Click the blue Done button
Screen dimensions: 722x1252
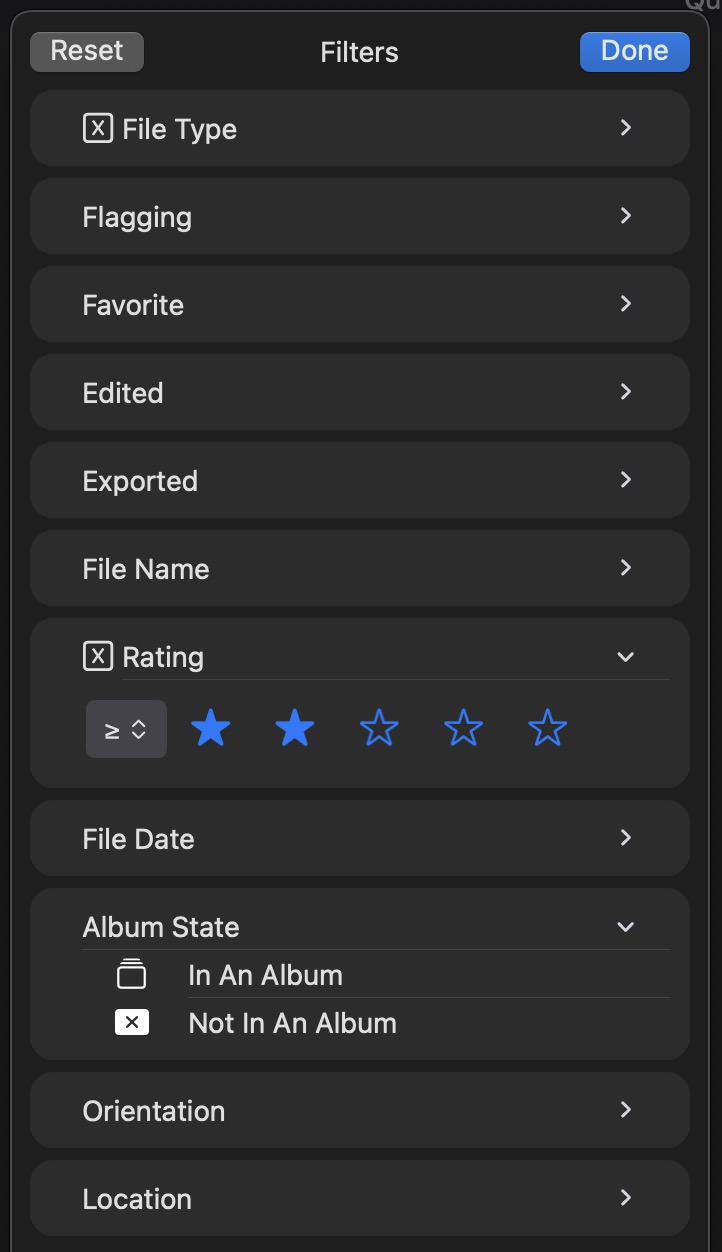pyautogui.click(x=634, y=51)
